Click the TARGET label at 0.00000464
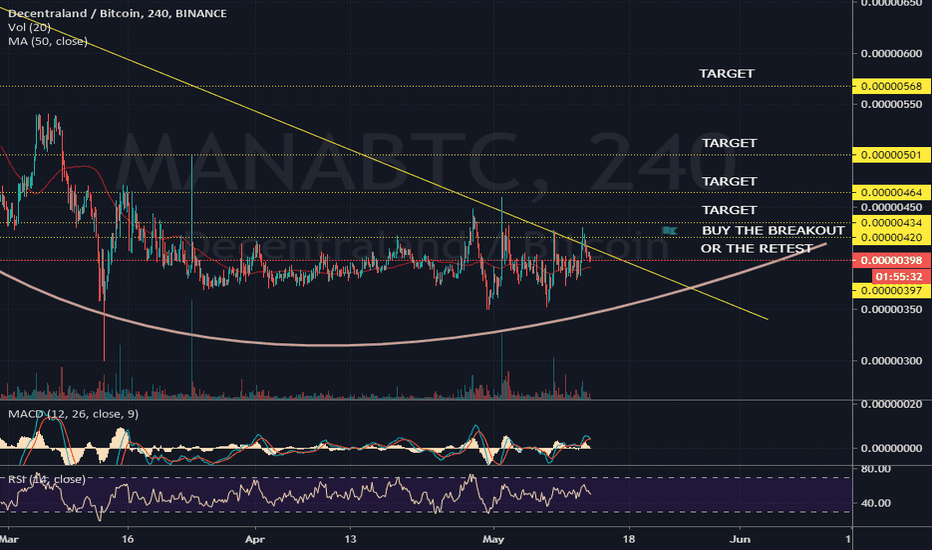Screen dimensions: 932x550 [729, 181]
